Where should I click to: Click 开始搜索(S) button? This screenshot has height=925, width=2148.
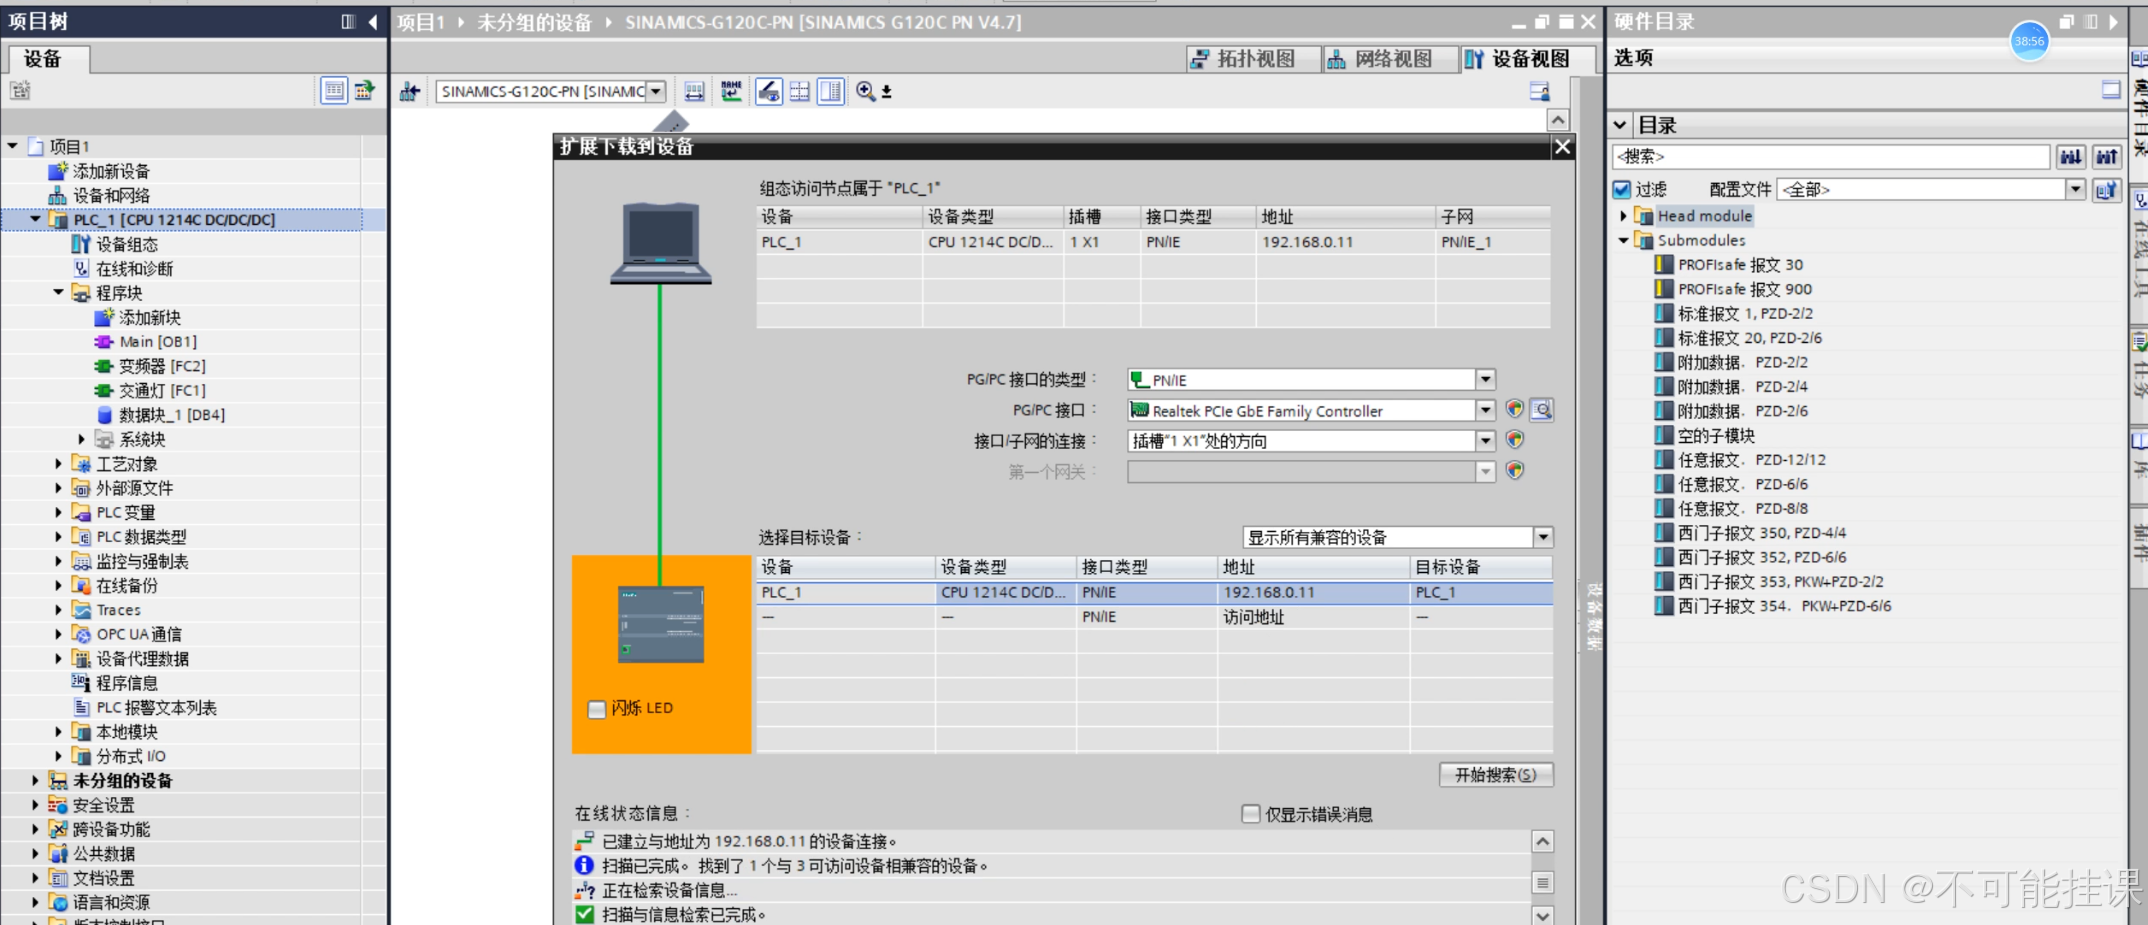coord(1496,775)
